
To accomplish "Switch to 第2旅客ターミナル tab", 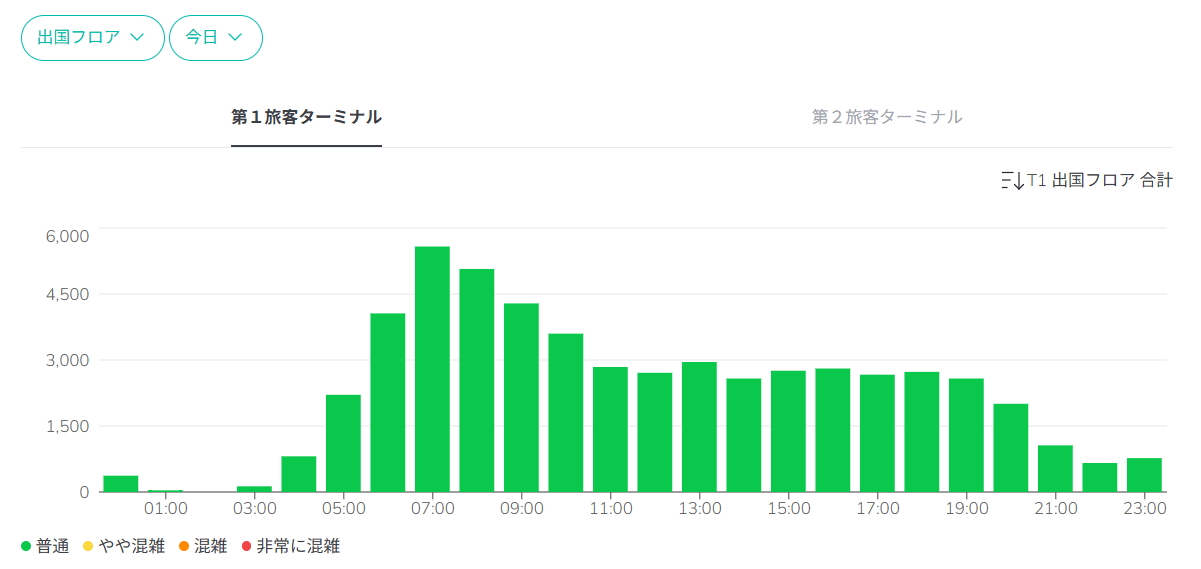I will coord(886,117).
